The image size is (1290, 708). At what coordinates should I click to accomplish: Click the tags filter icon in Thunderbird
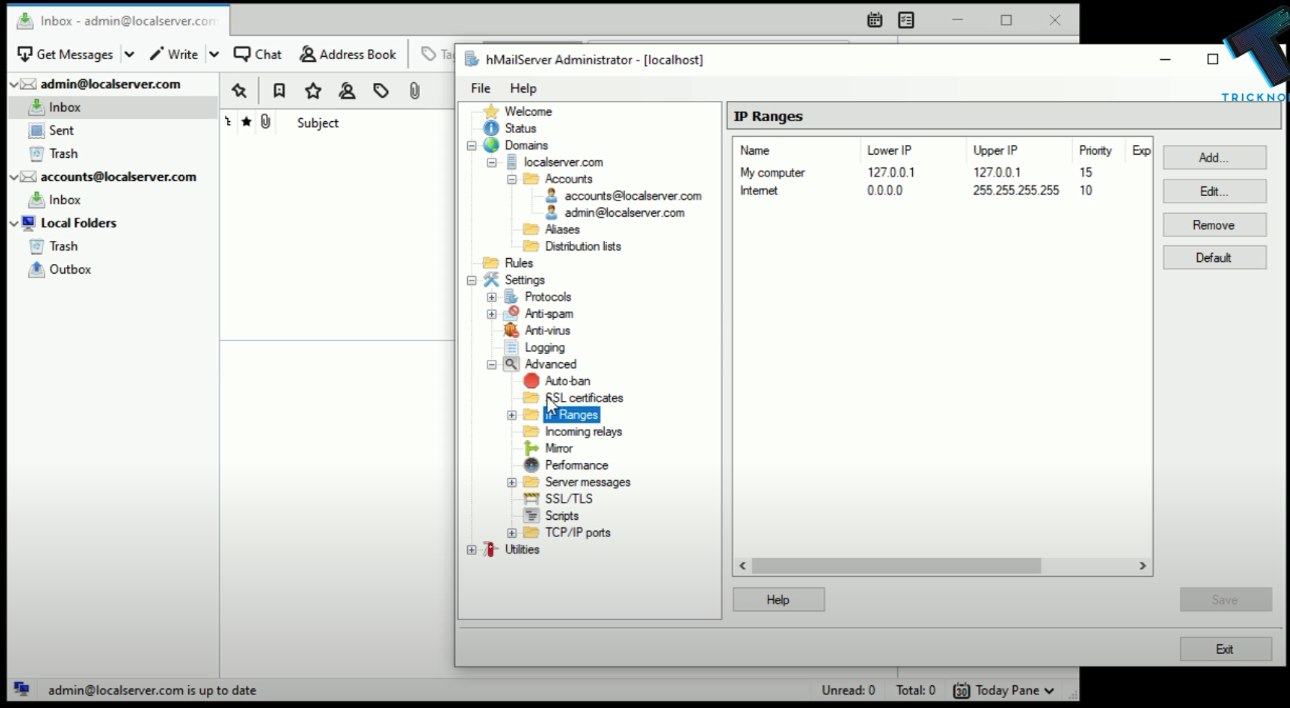pos(381,91)
